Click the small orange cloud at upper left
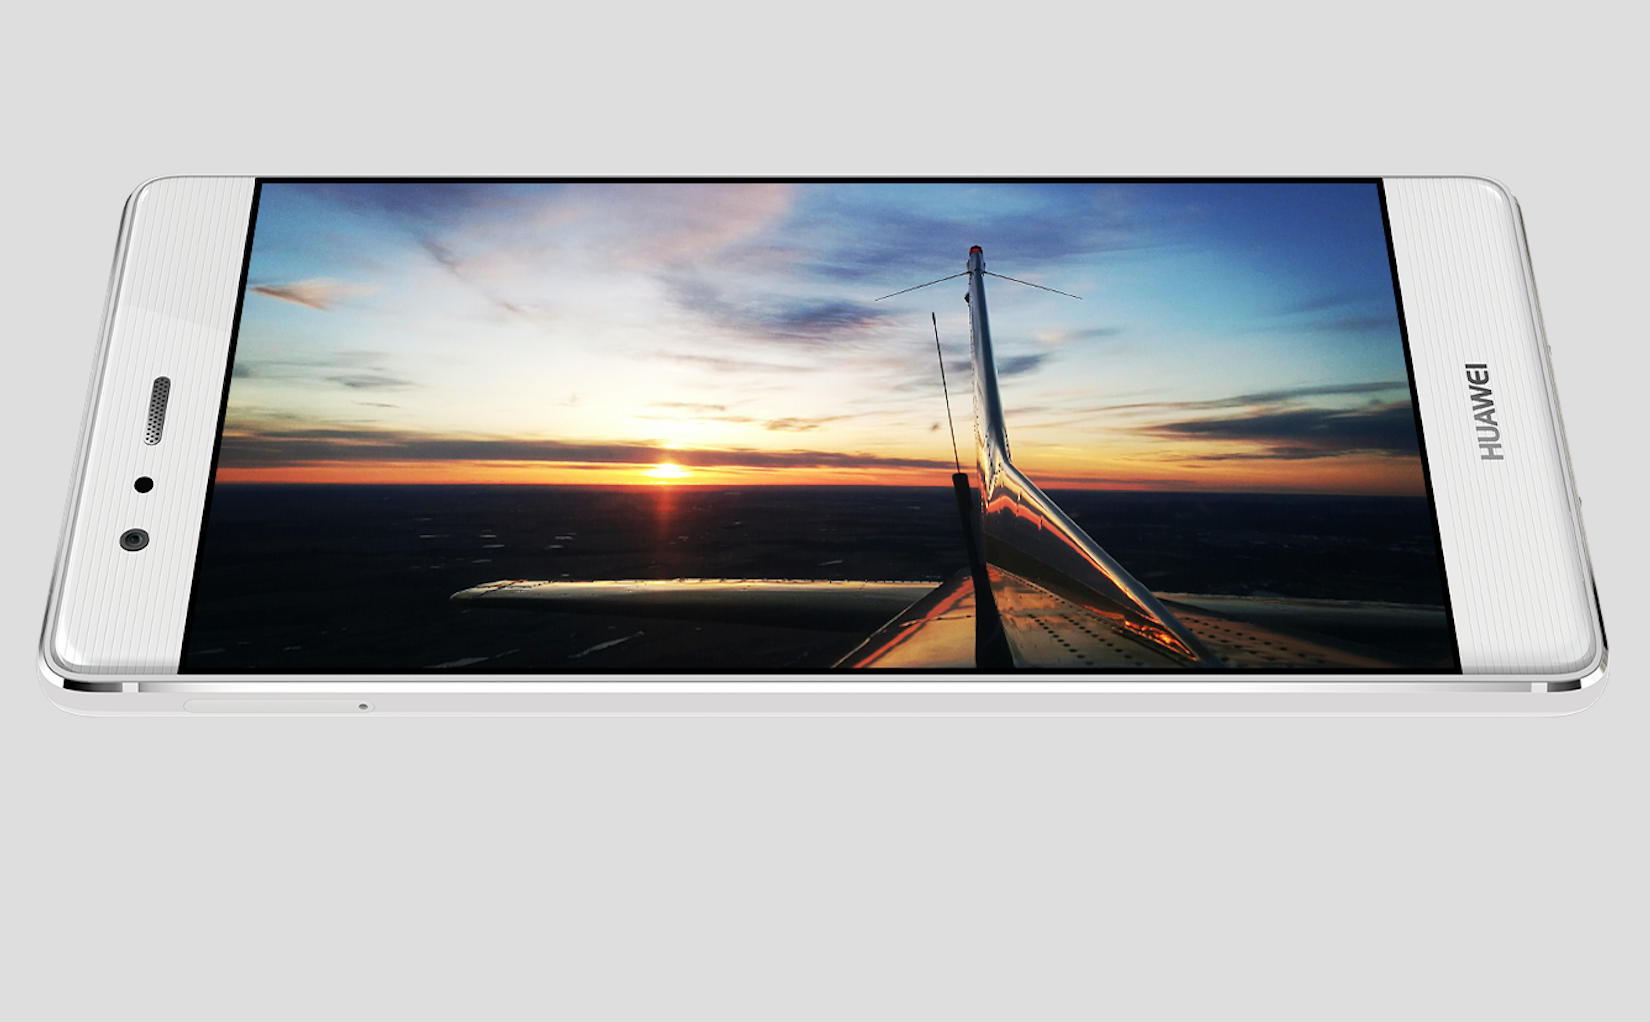The width and height of the screenshot is (1650, 1022). coord(300,293)
